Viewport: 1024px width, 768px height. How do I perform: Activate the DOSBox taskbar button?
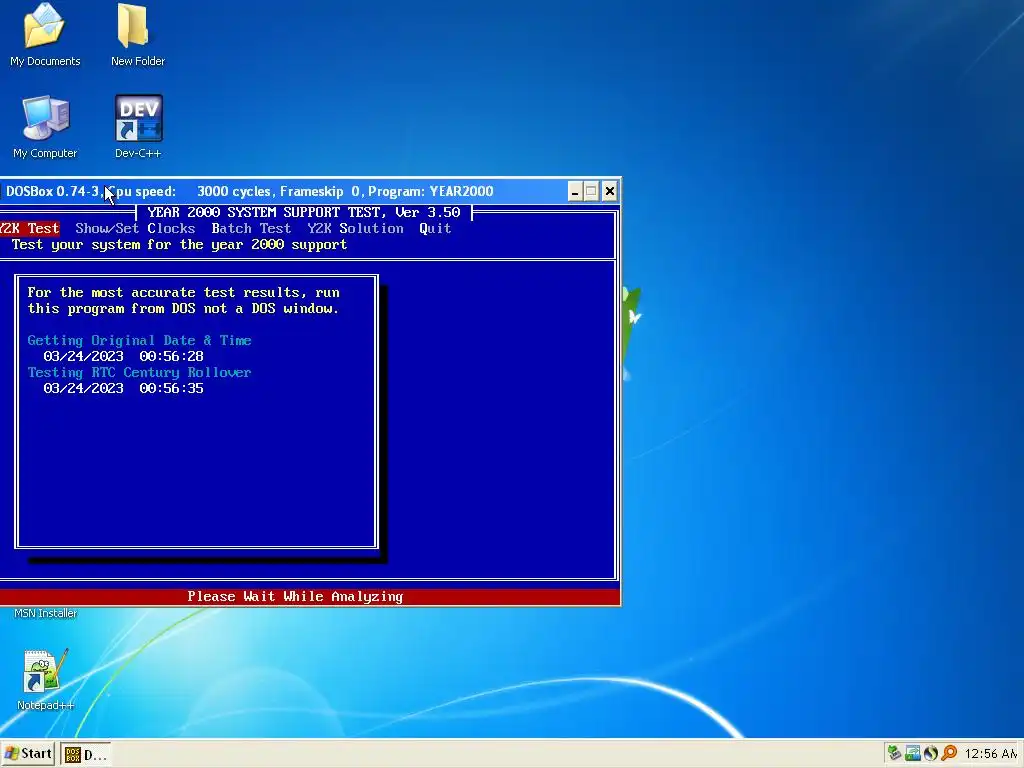click(x=86, y=755)
